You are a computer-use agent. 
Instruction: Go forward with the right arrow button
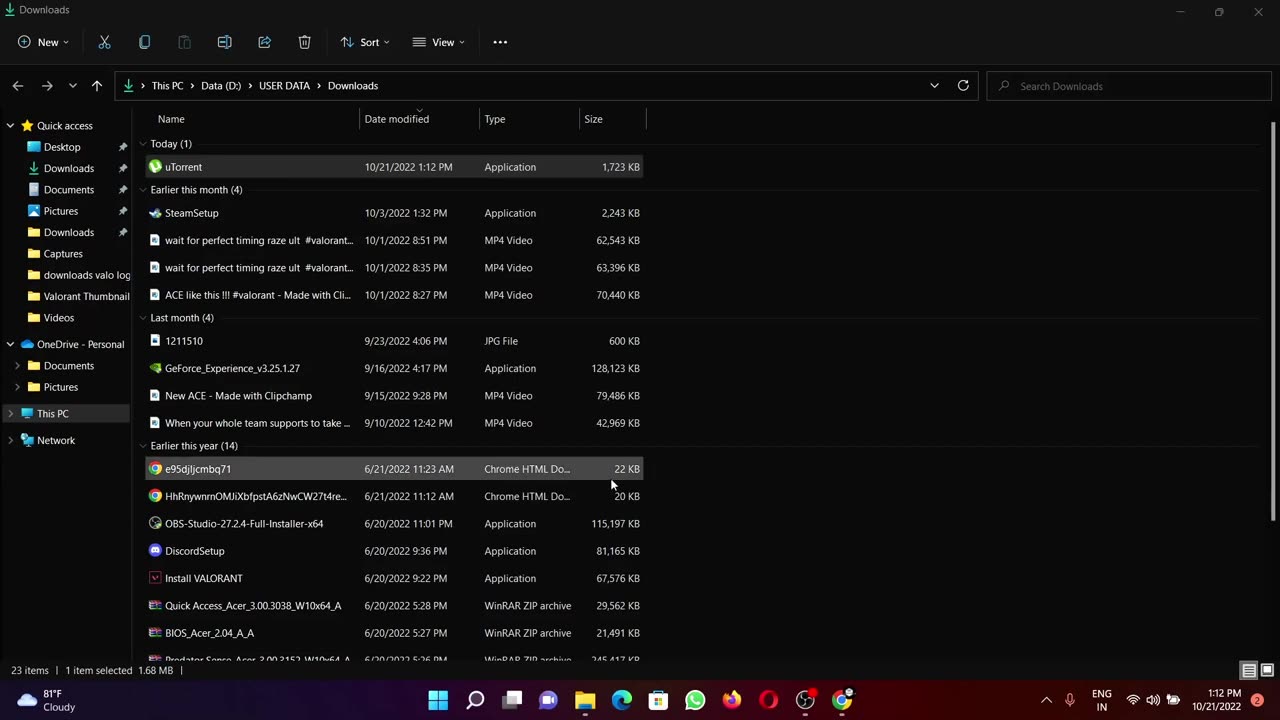pos(47,86)
